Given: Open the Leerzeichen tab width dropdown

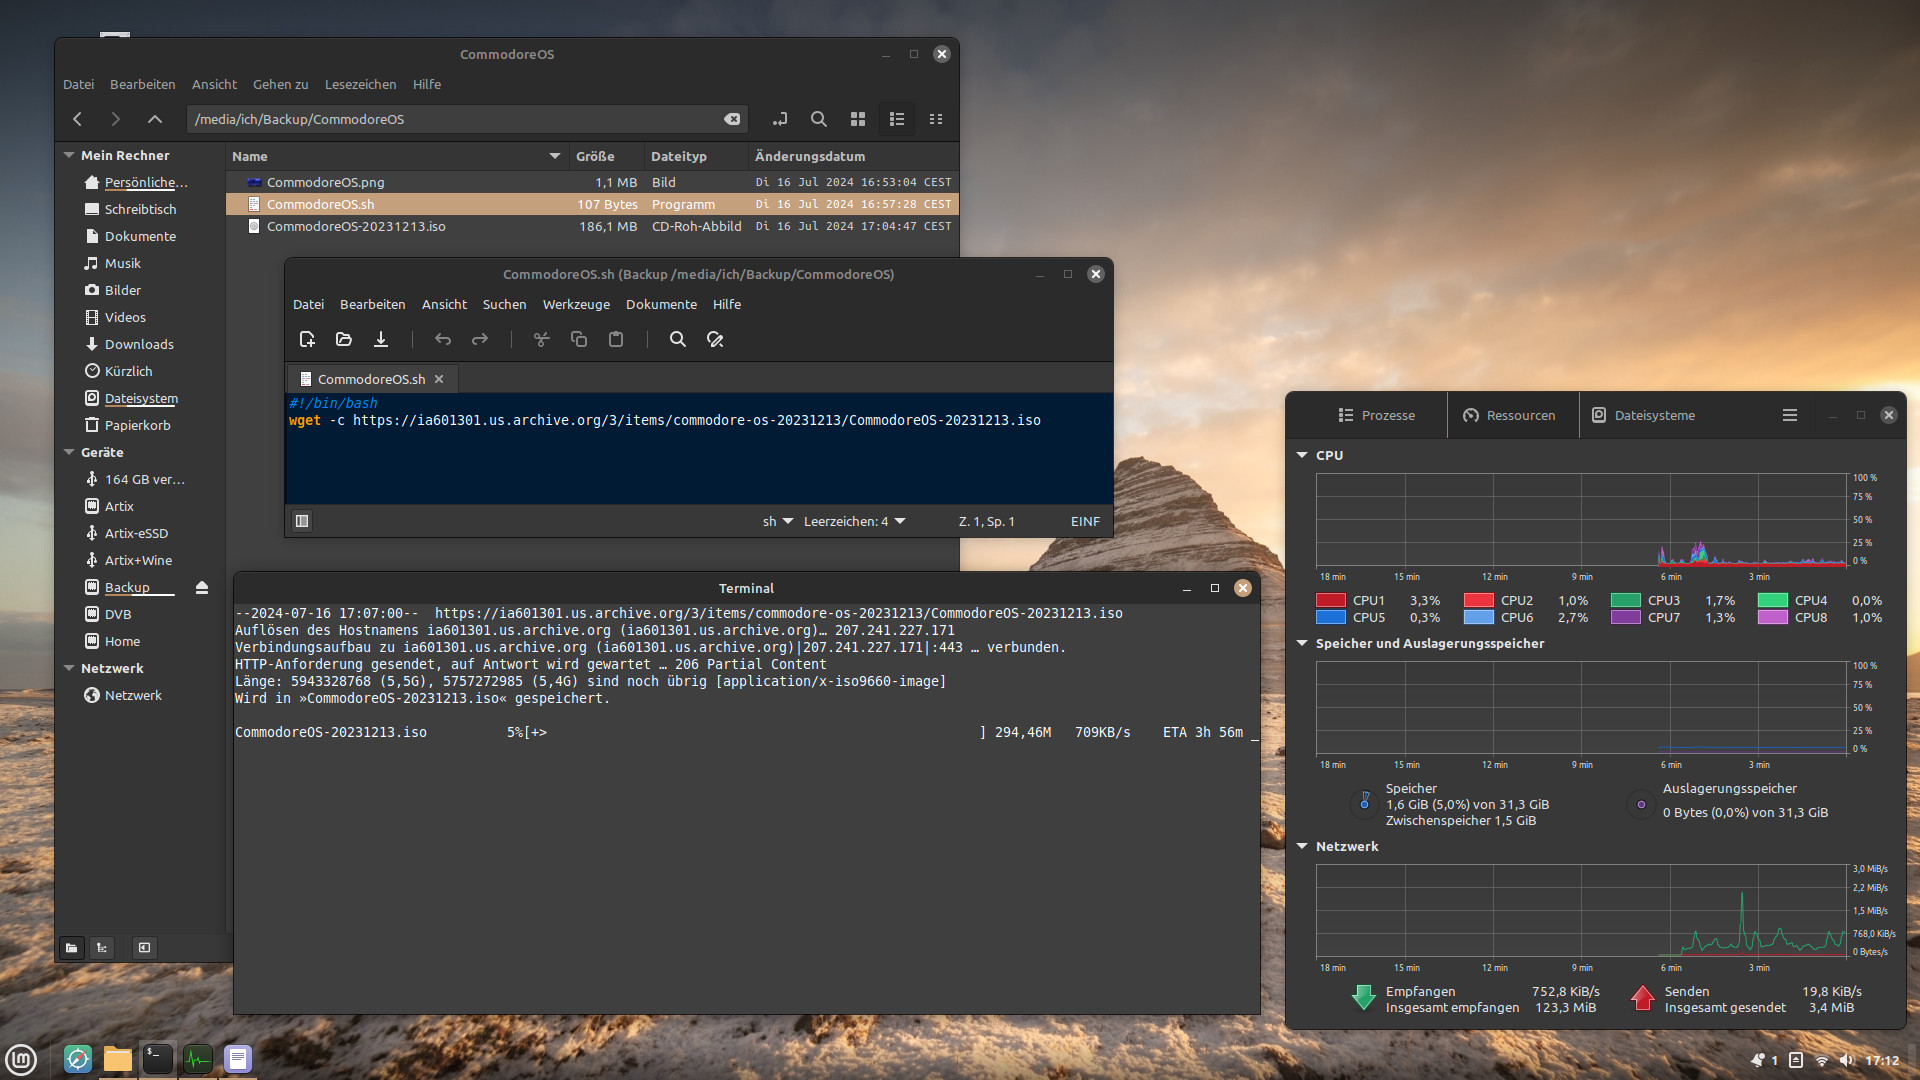Looking at the screenshot, I should click(854, 521).
